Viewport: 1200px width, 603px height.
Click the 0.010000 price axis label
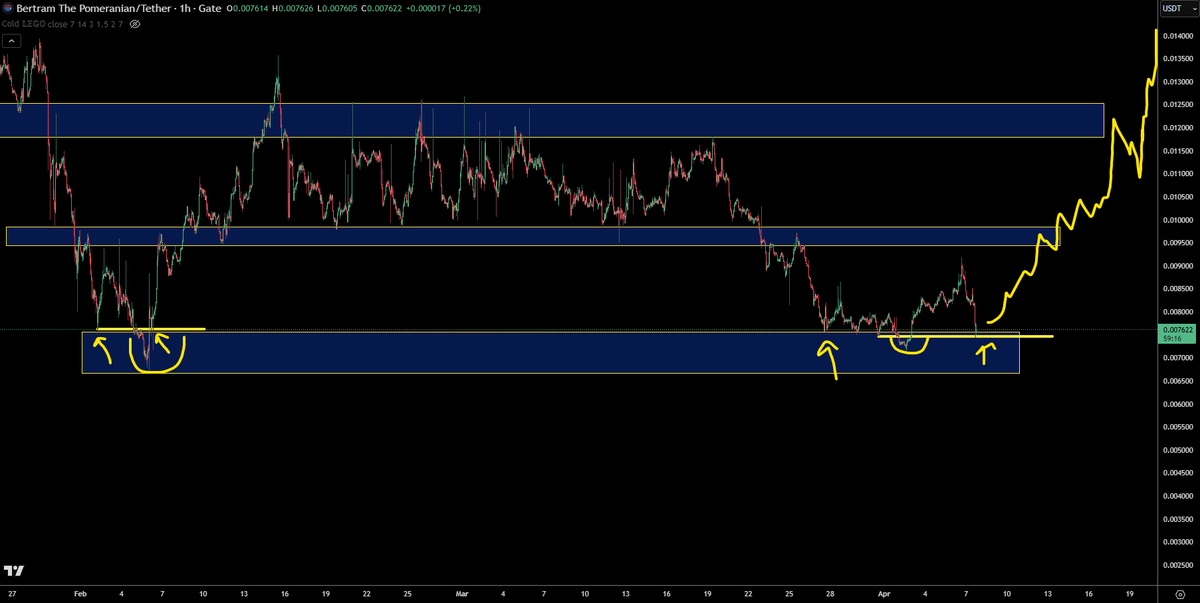[x=1176, y=219]
